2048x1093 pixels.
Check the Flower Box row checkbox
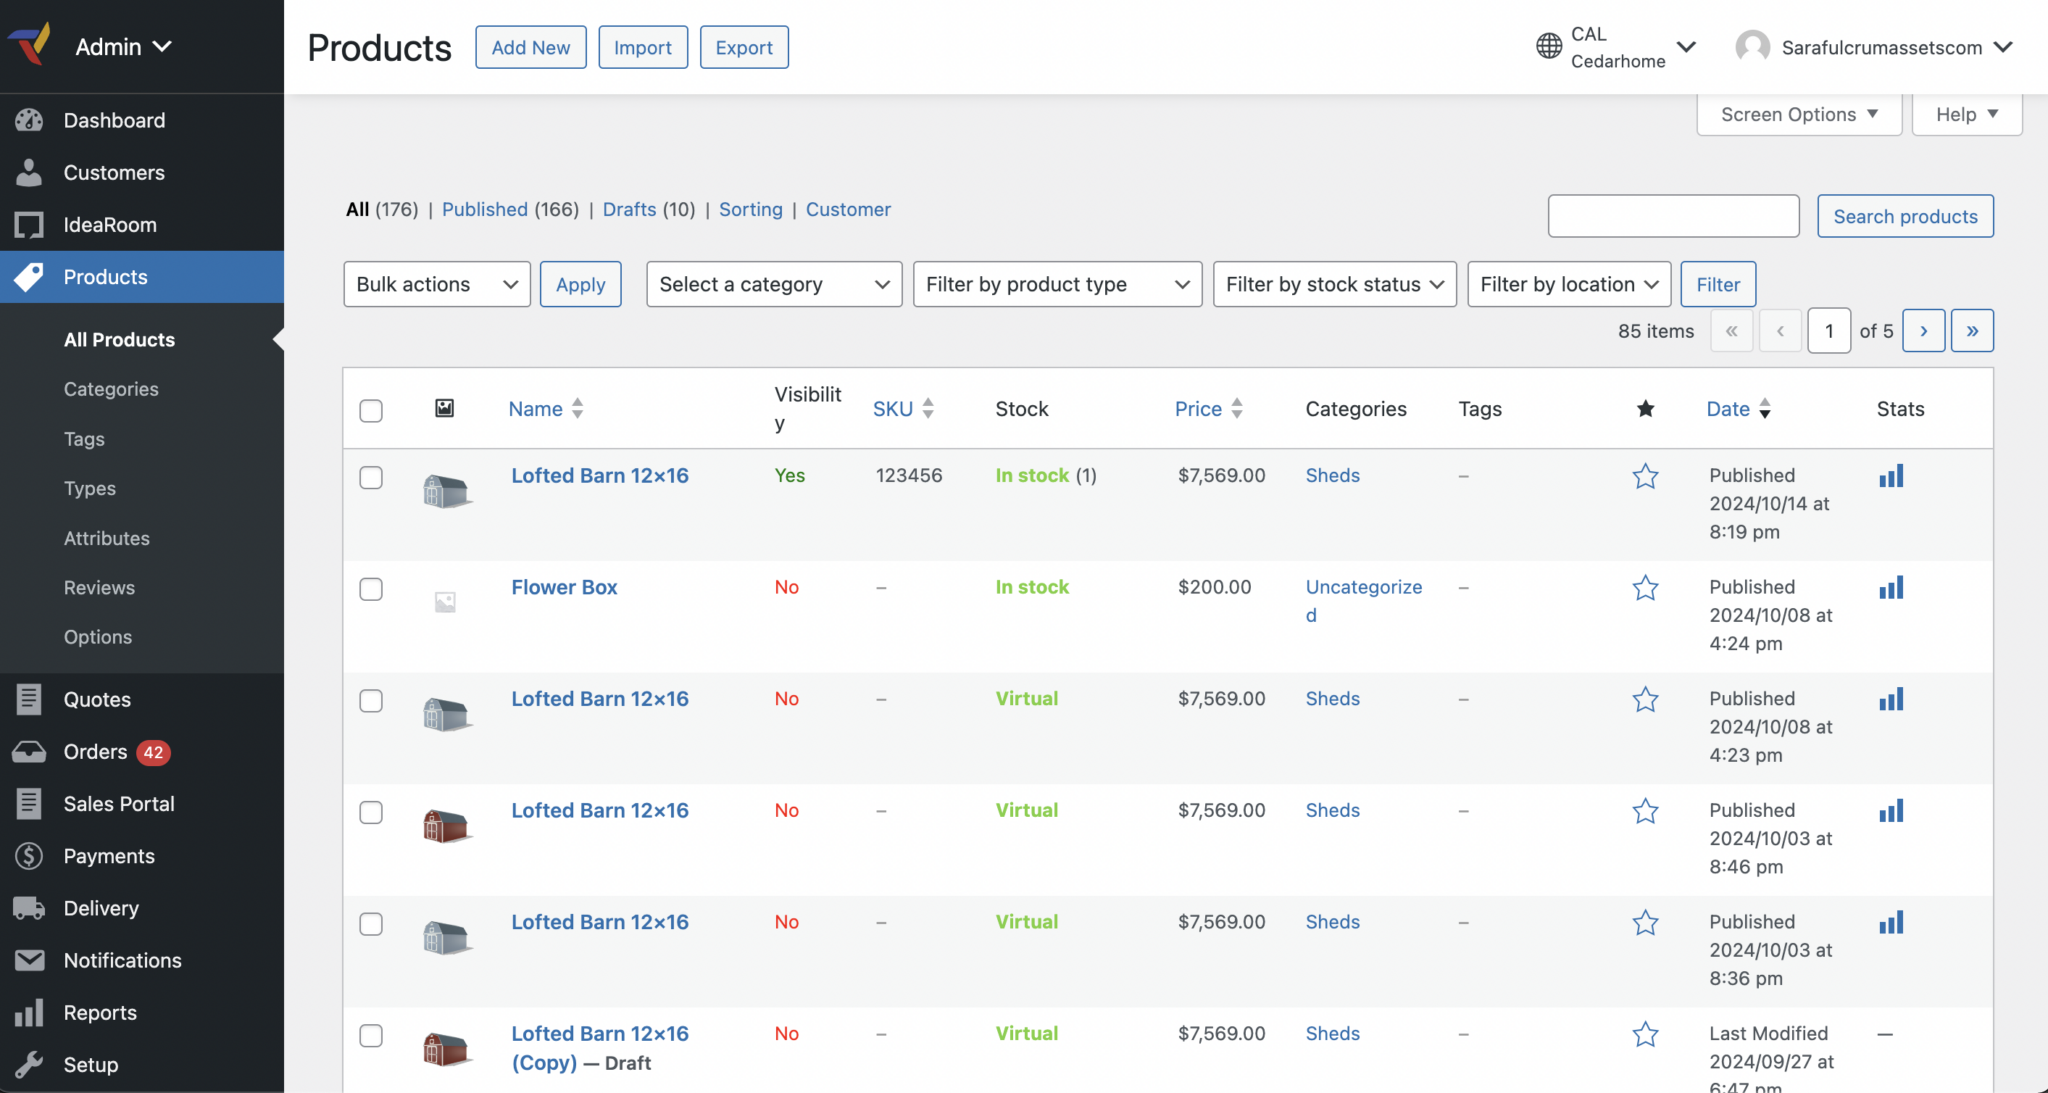coord(371,589)
